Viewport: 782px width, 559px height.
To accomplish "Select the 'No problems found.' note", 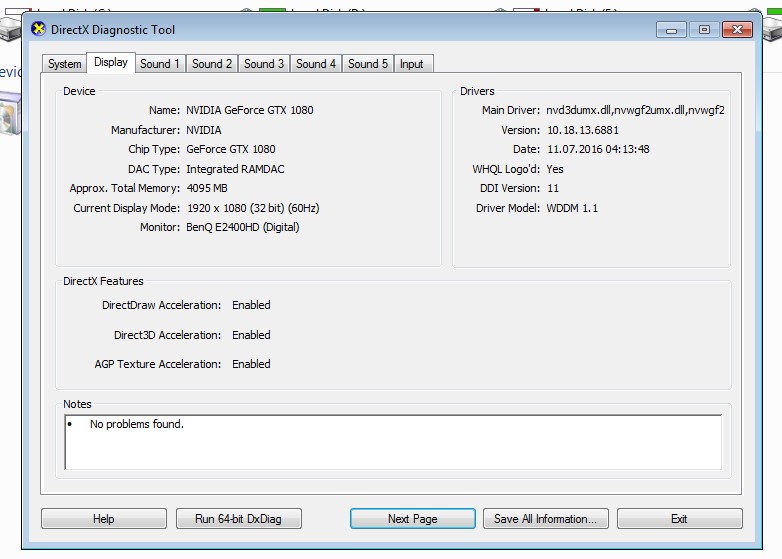I will click(x=137, y=424).
